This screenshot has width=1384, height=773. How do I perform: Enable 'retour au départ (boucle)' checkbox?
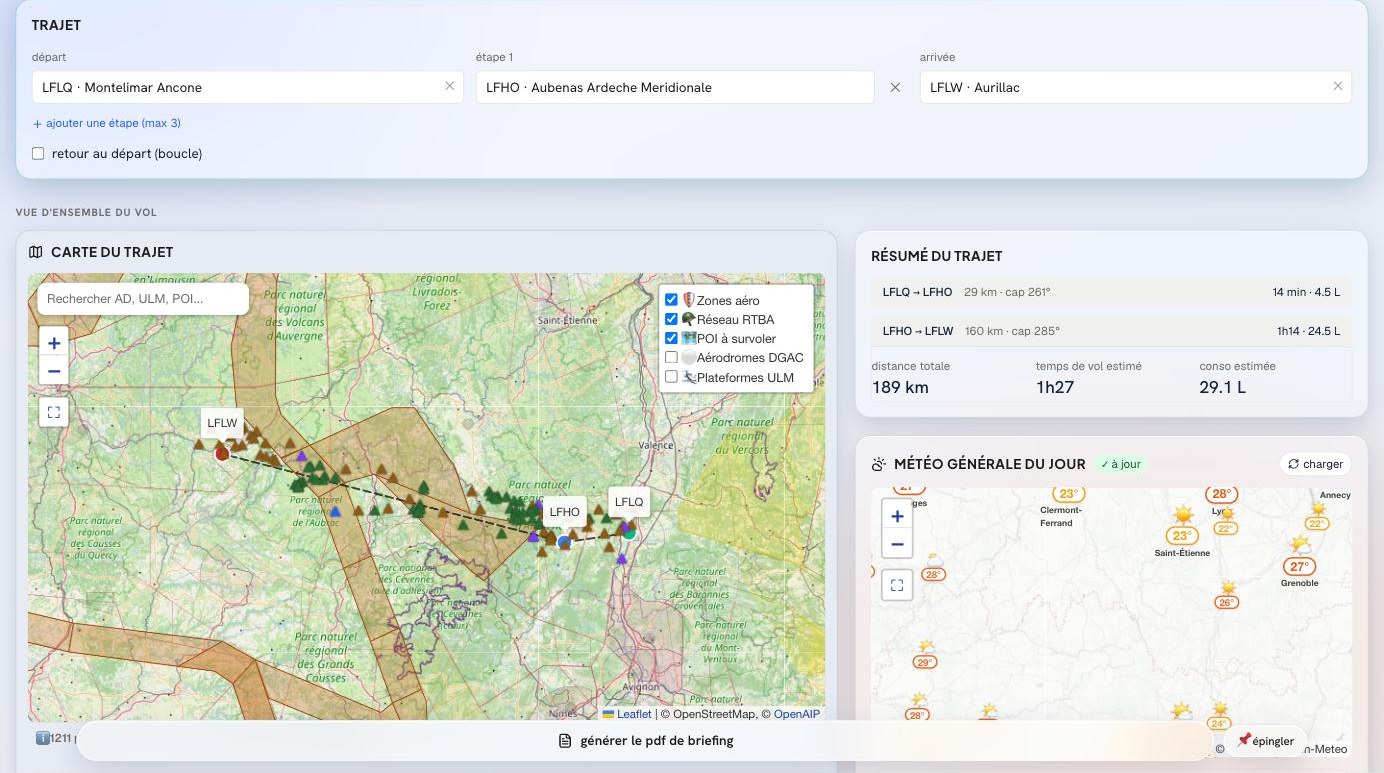(38, 154)
